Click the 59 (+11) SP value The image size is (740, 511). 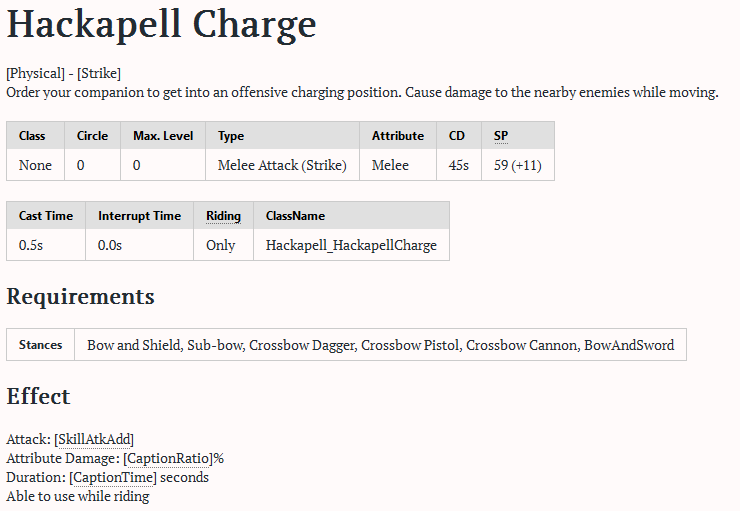518,165
